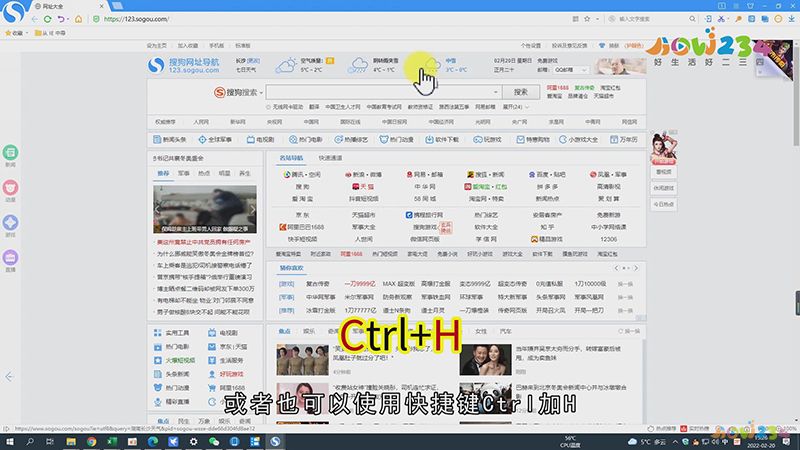The width and height of the screenshot is (800, 450).
Task: Click the green security shield icon
Action: tap(96, 19)
